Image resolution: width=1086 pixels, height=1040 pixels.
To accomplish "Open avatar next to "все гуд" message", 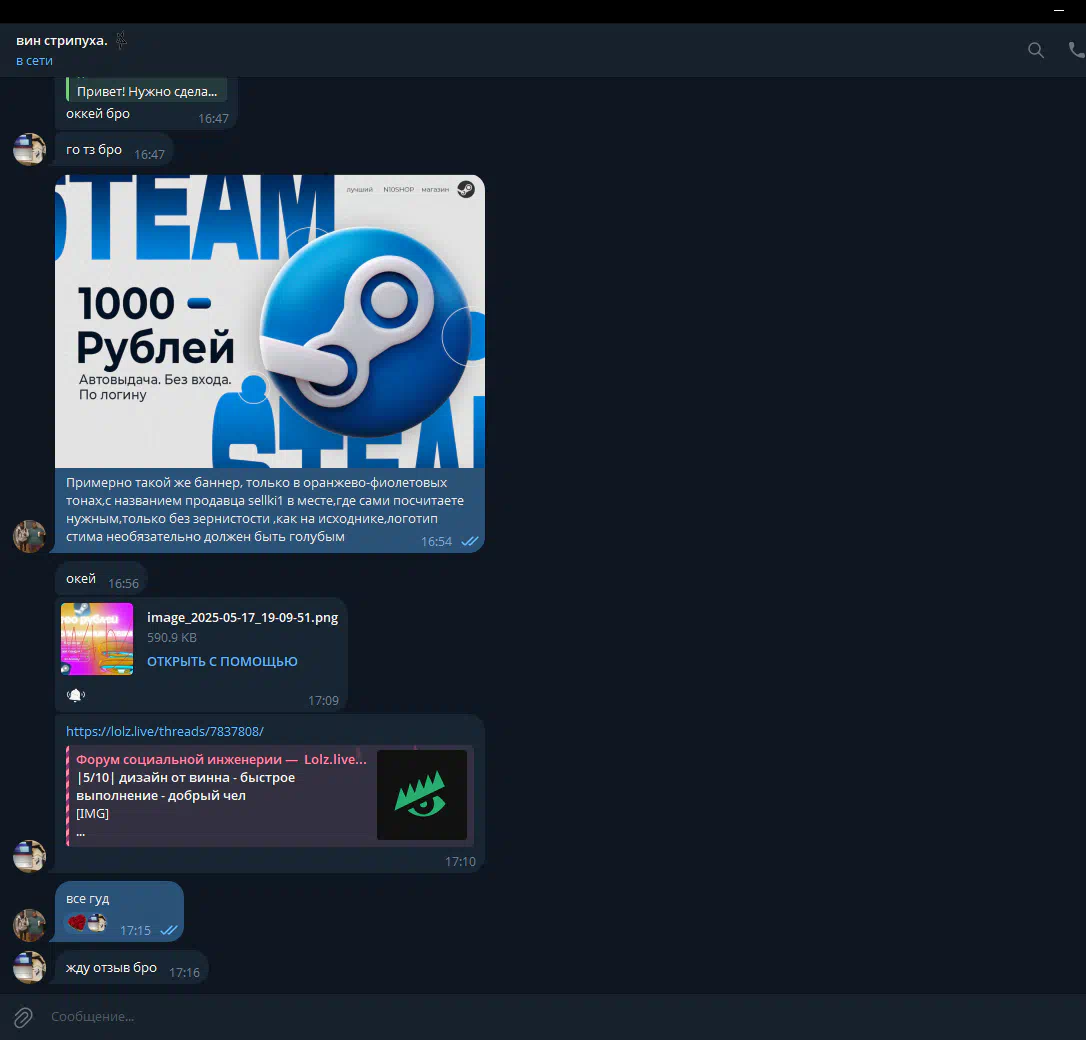I will point(29,925).
